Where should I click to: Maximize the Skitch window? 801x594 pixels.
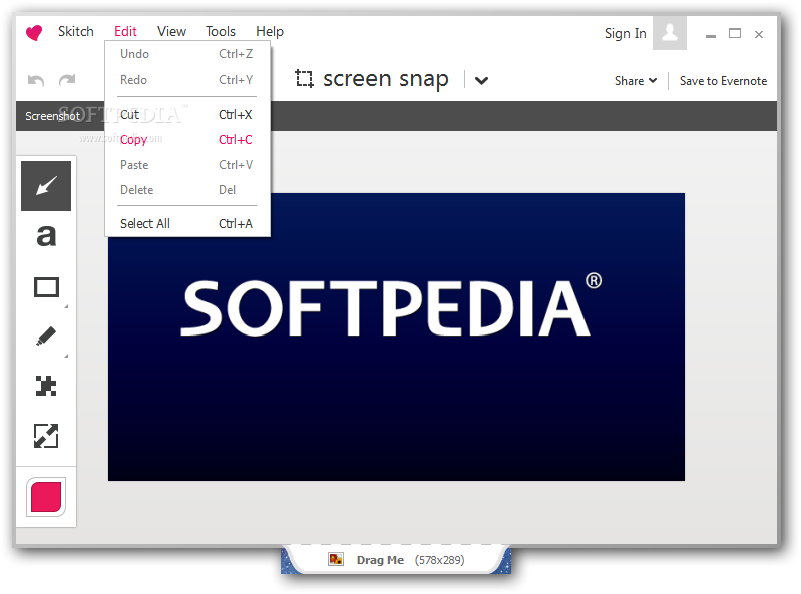(735, 34)
